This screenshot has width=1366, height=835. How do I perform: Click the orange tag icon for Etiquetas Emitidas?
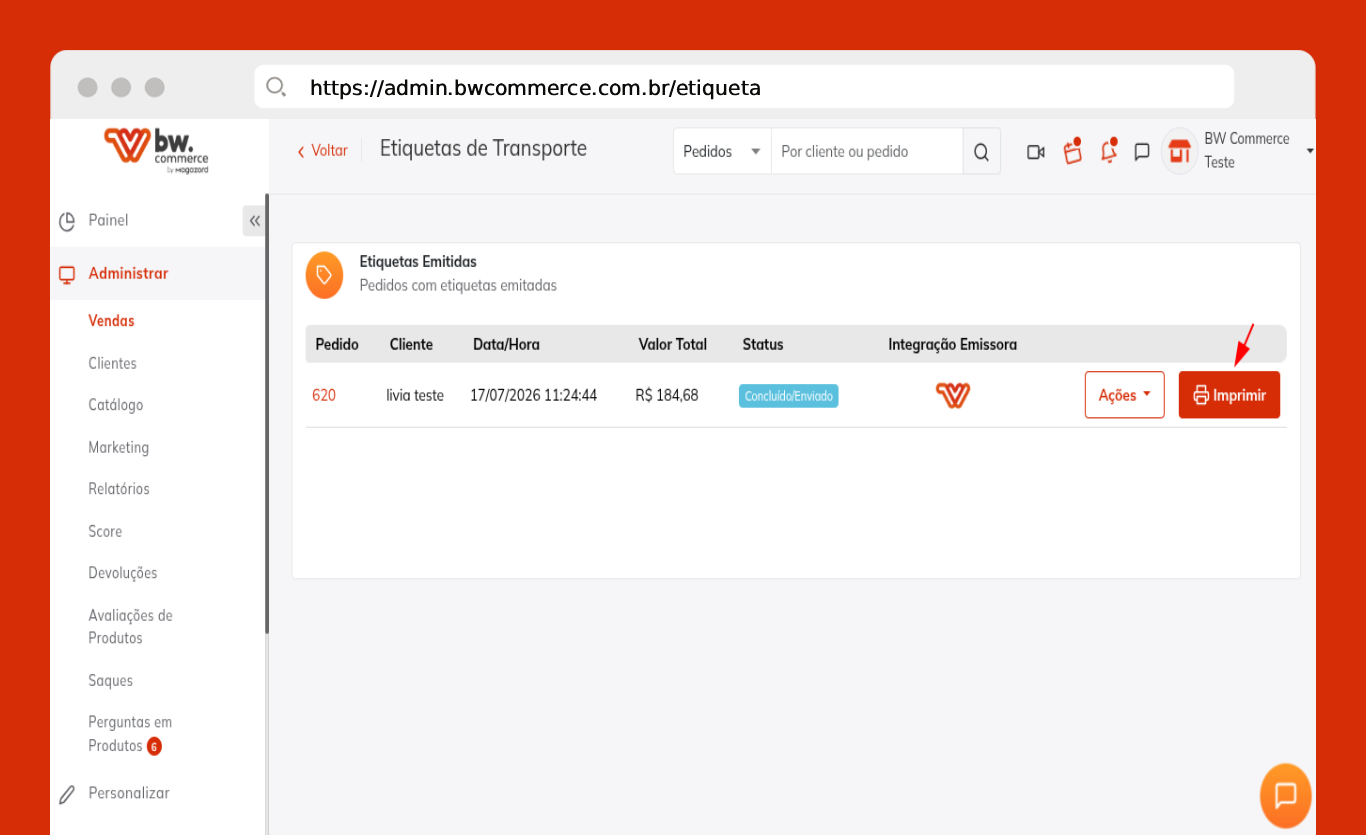click(x=324, y=274)
